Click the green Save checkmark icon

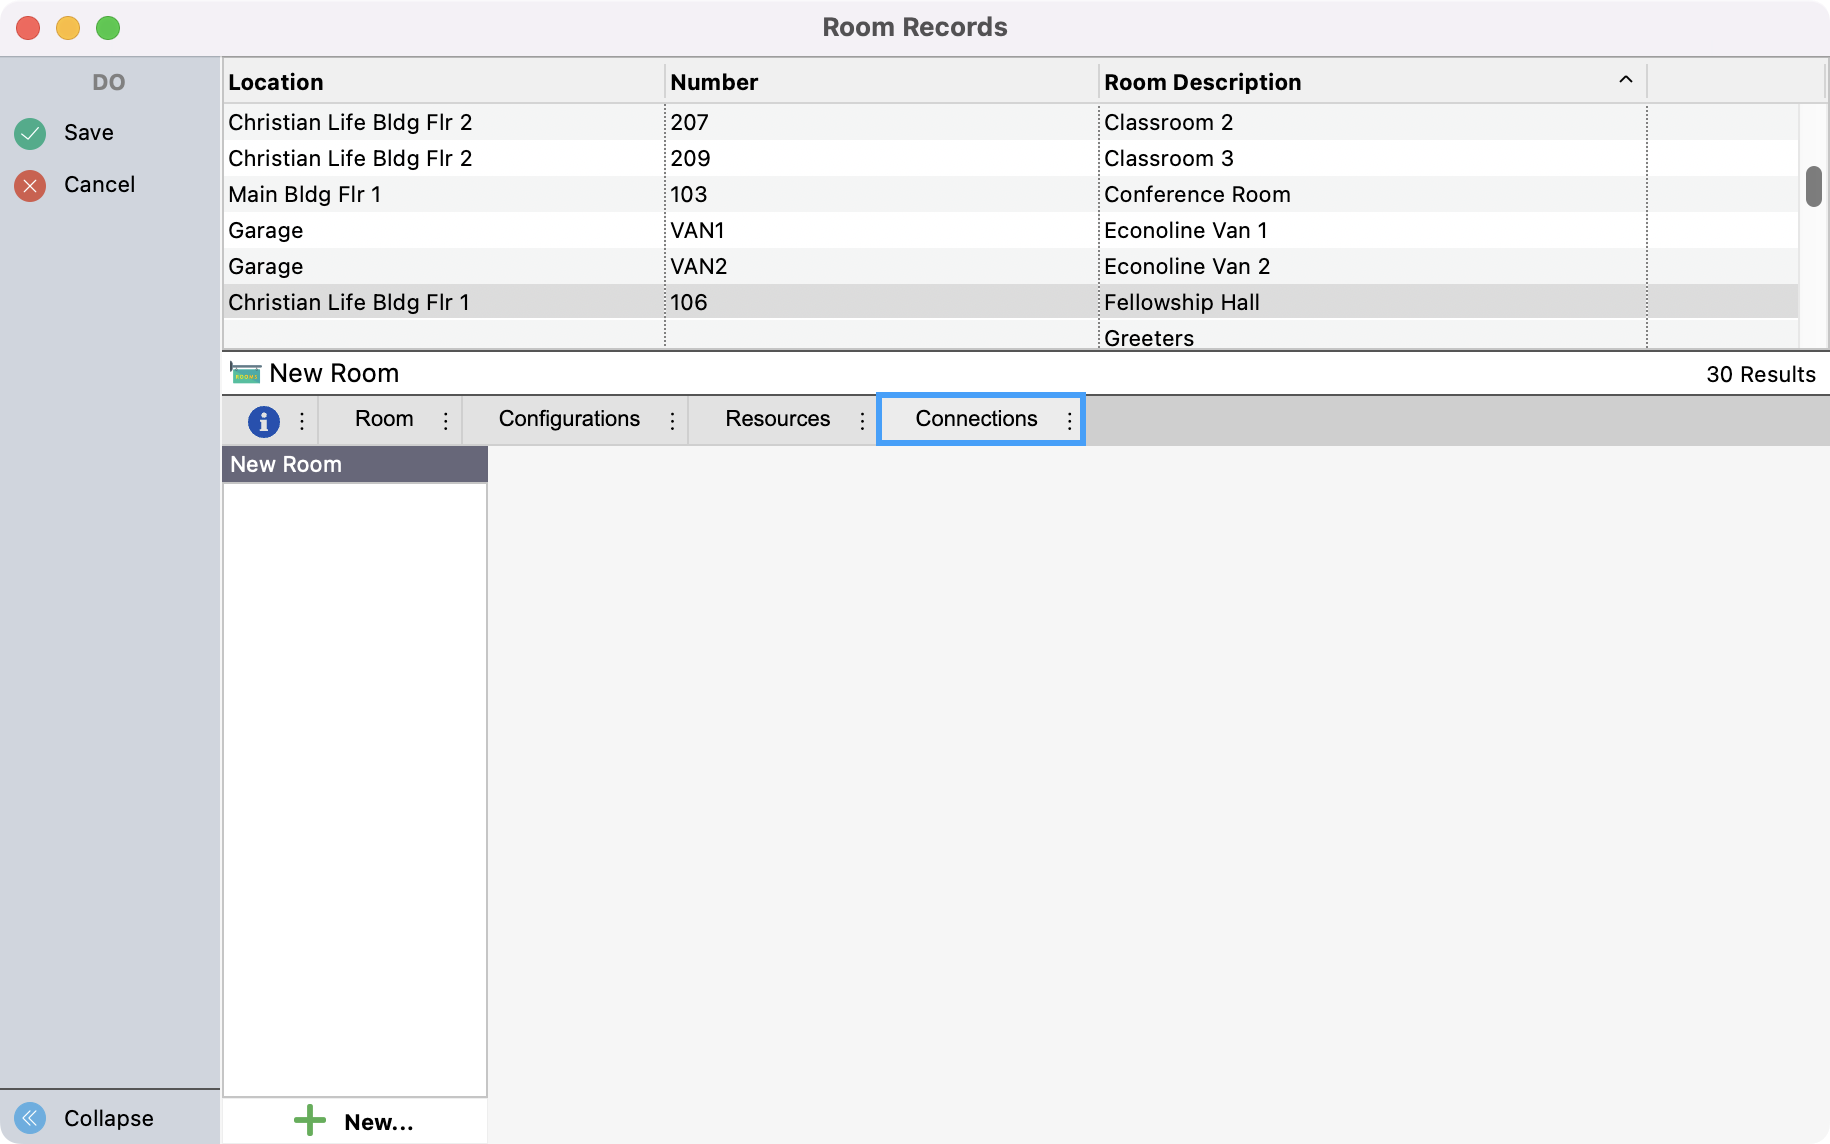click(x=30, y=133)
